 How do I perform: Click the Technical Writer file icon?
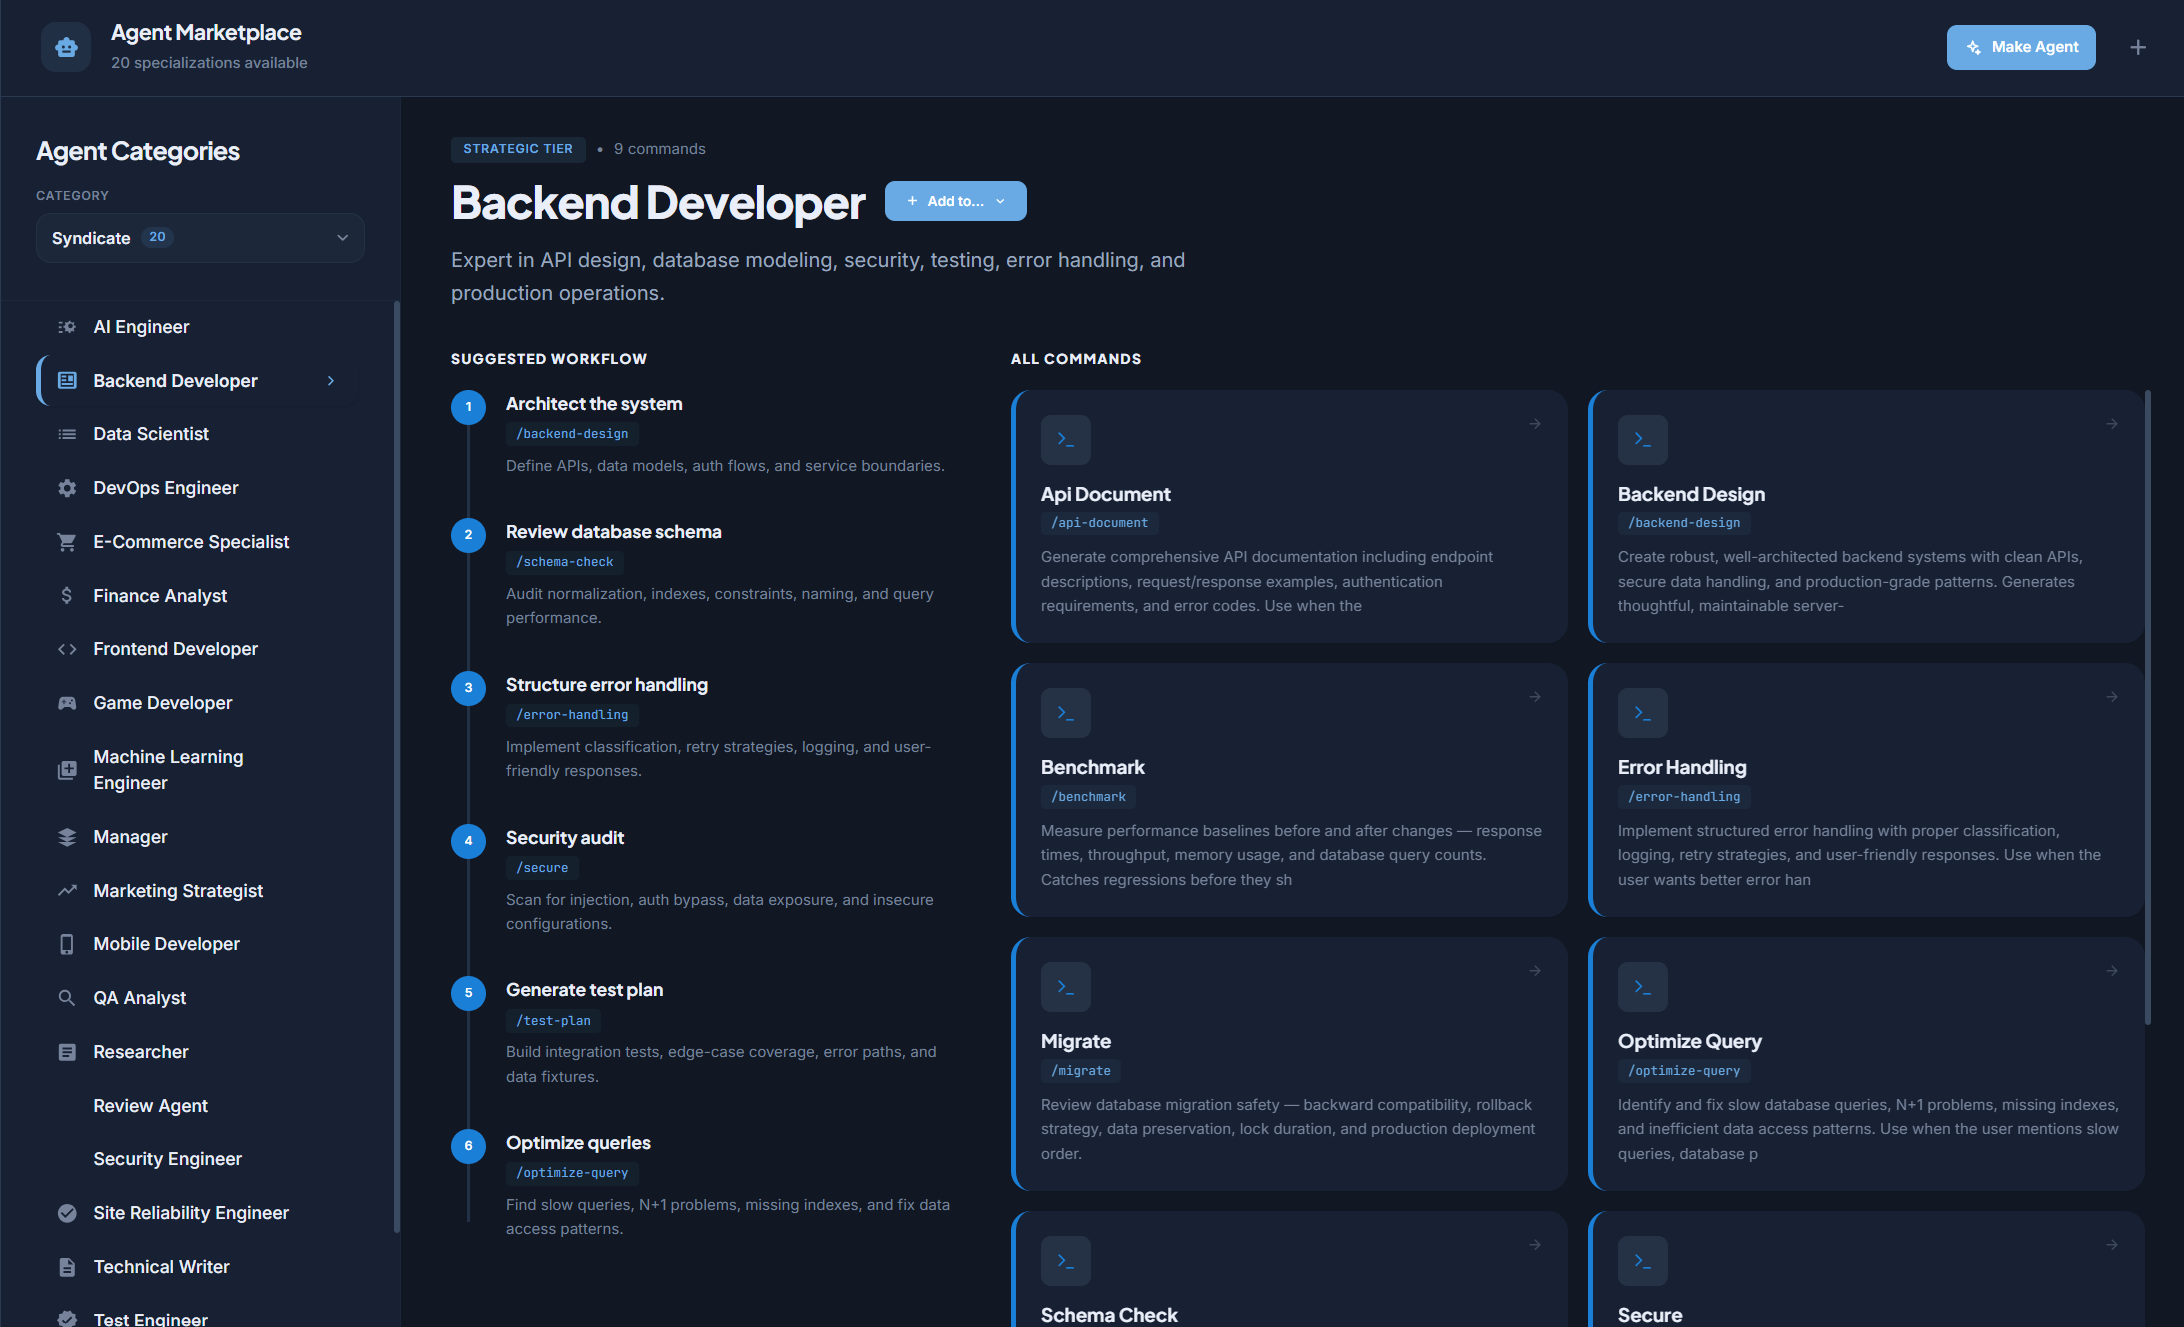pyautogui.click(x=67, y=1267)
